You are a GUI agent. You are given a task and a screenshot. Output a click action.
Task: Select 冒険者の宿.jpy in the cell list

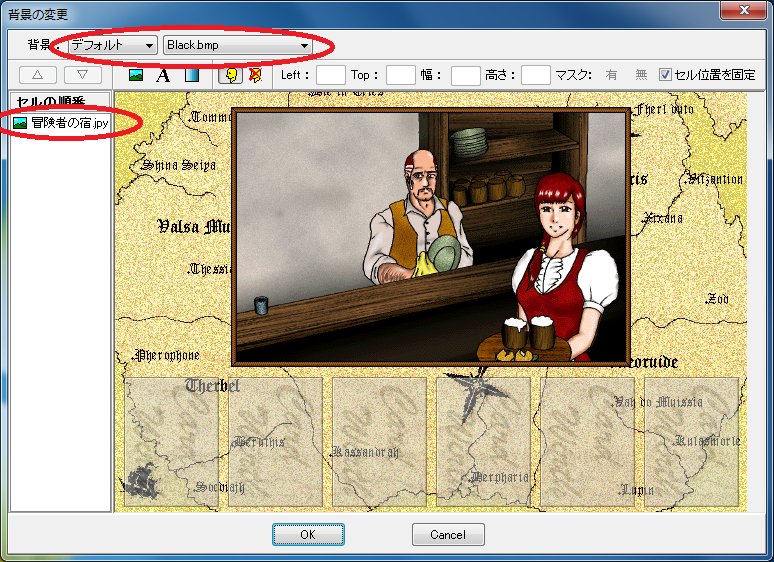tap(61, 123)
